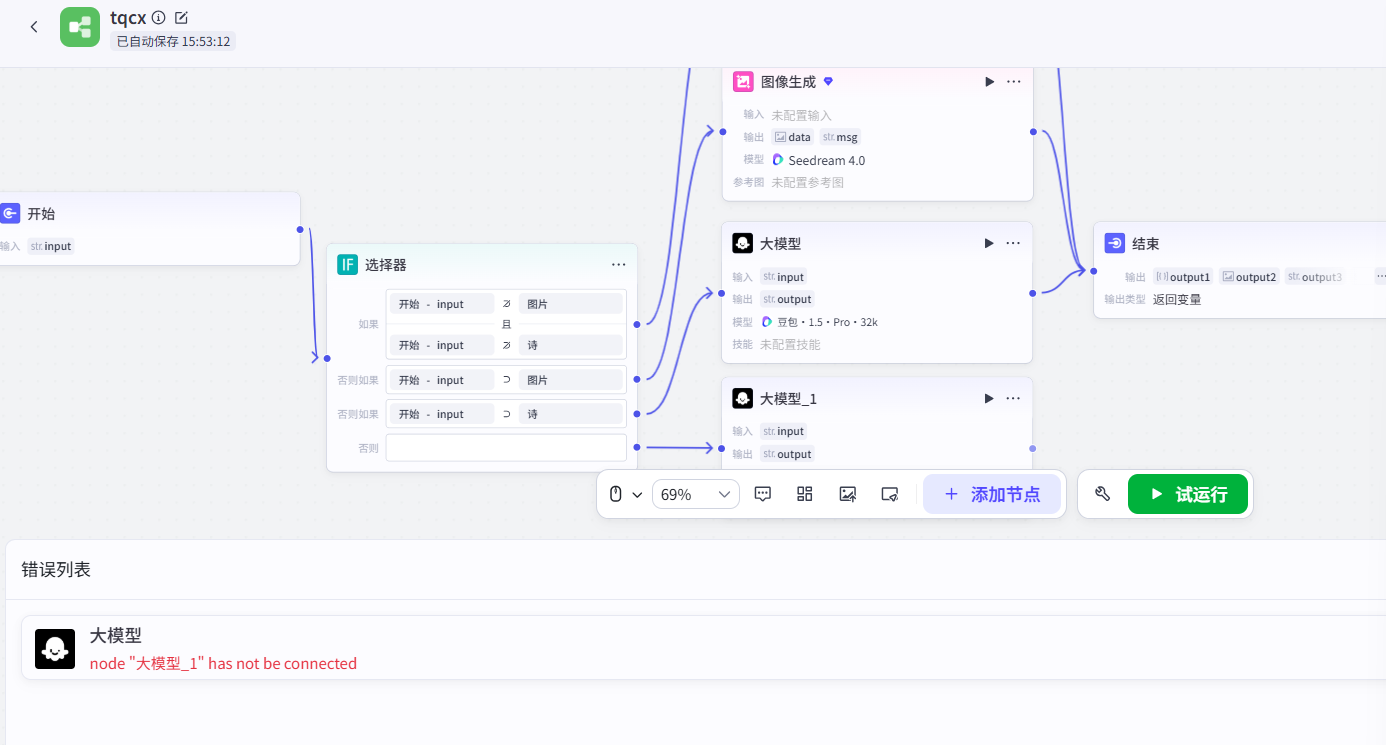Click the edit pencil icon next to tqcx
The image size is (1386, 745).
[x=181, y=17]
